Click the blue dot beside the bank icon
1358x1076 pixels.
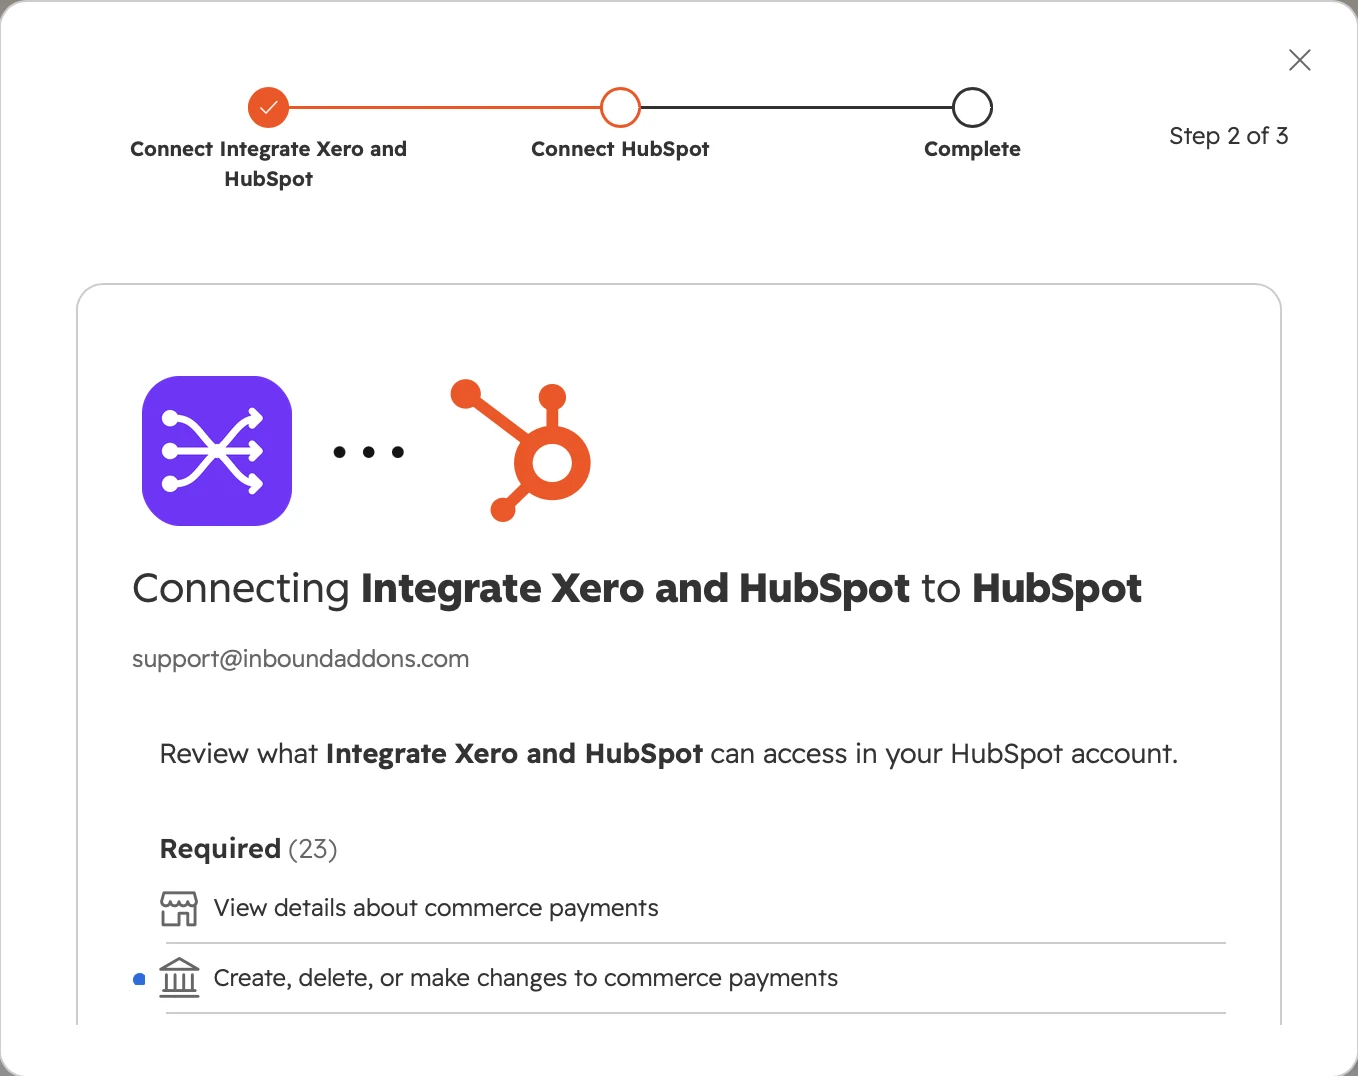coord(139,979)
